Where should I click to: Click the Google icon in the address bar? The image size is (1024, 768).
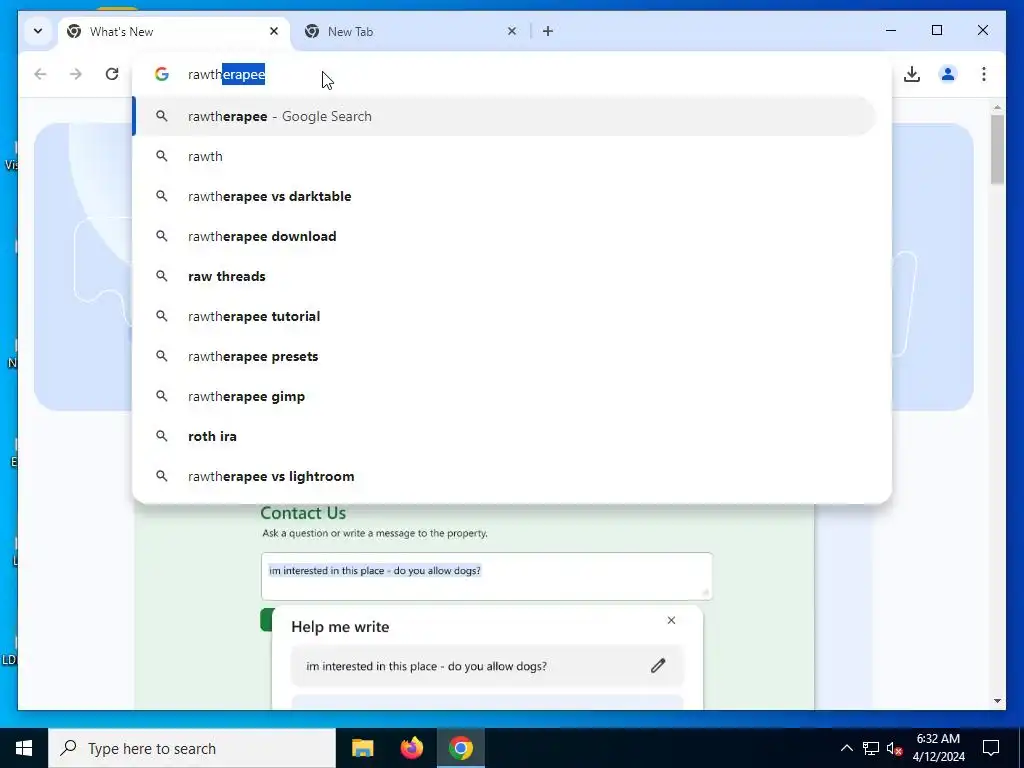161,74
